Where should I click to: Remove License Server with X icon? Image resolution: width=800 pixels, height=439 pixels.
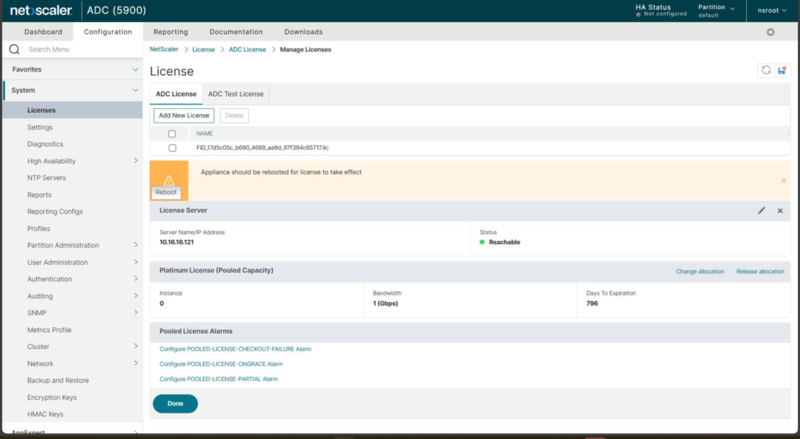click(x=780, y=210)
